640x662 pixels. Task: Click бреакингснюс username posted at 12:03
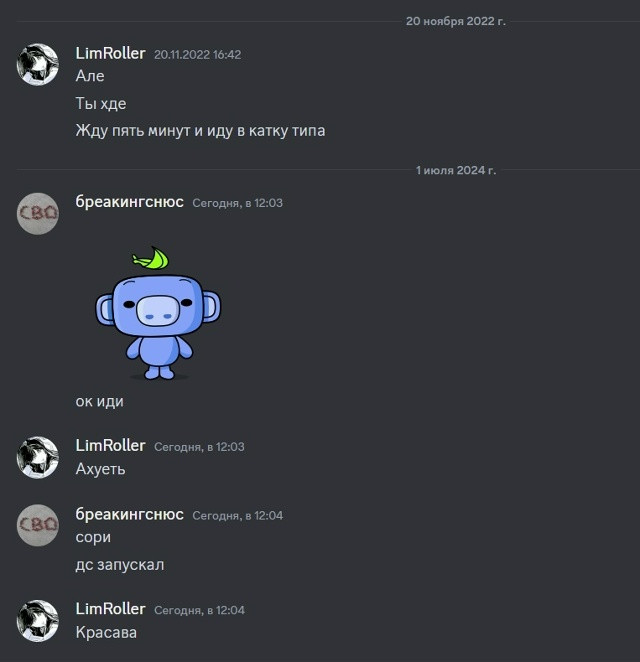(130, 202)
